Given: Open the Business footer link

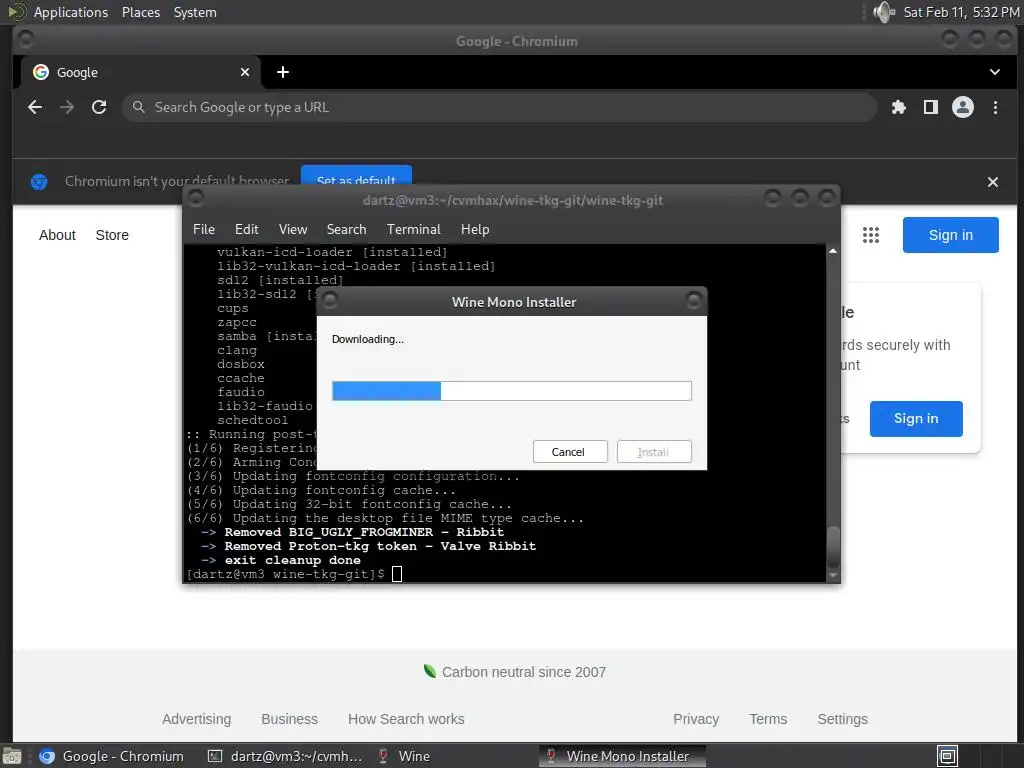Looking at the screenshot, I should click(x=289, y=719).
